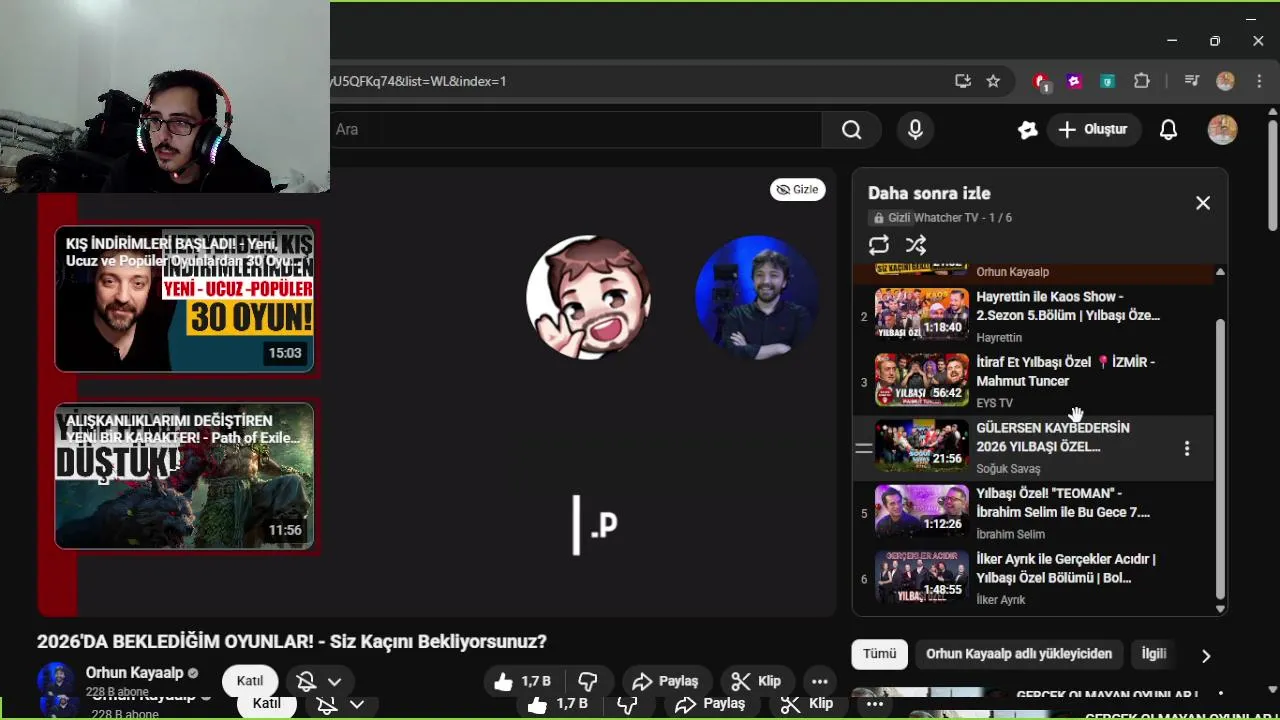Image resolution: width=1280 pixels, height=720 pixels.
Task: Click the 15:03 duration badge
Action: 285,353
